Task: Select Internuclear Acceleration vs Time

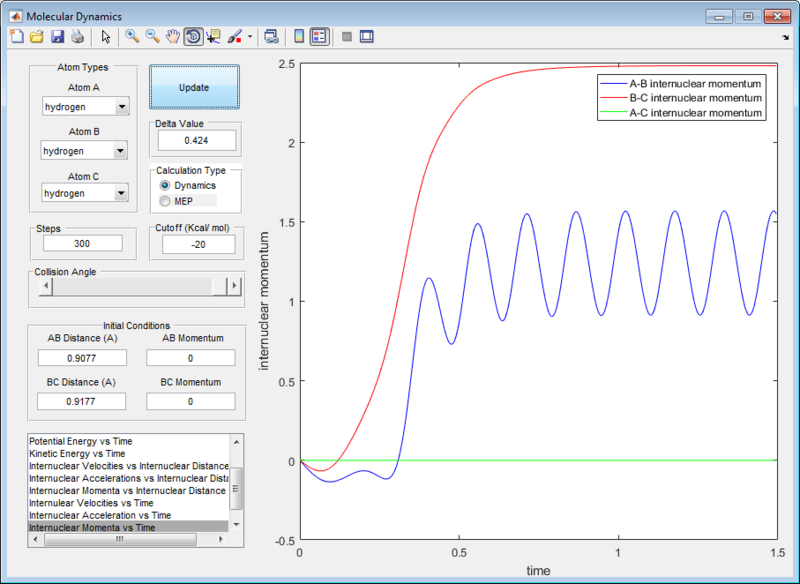Action: pyautogui.click(x=128, y=515)
